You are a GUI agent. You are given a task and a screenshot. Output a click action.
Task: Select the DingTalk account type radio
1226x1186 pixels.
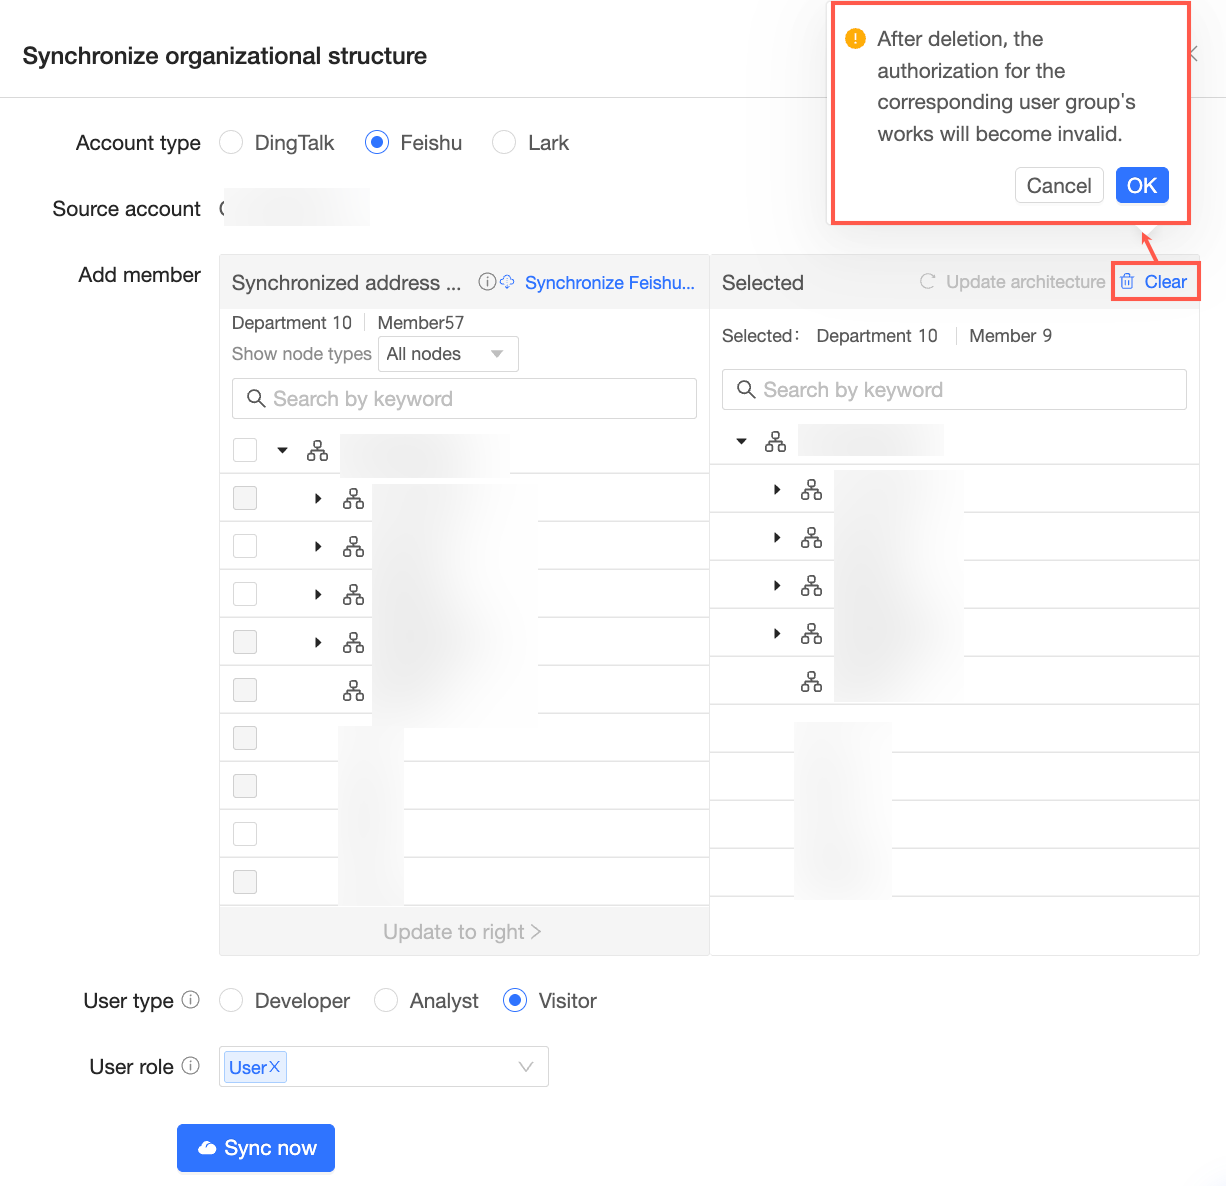tap(231, 143)
